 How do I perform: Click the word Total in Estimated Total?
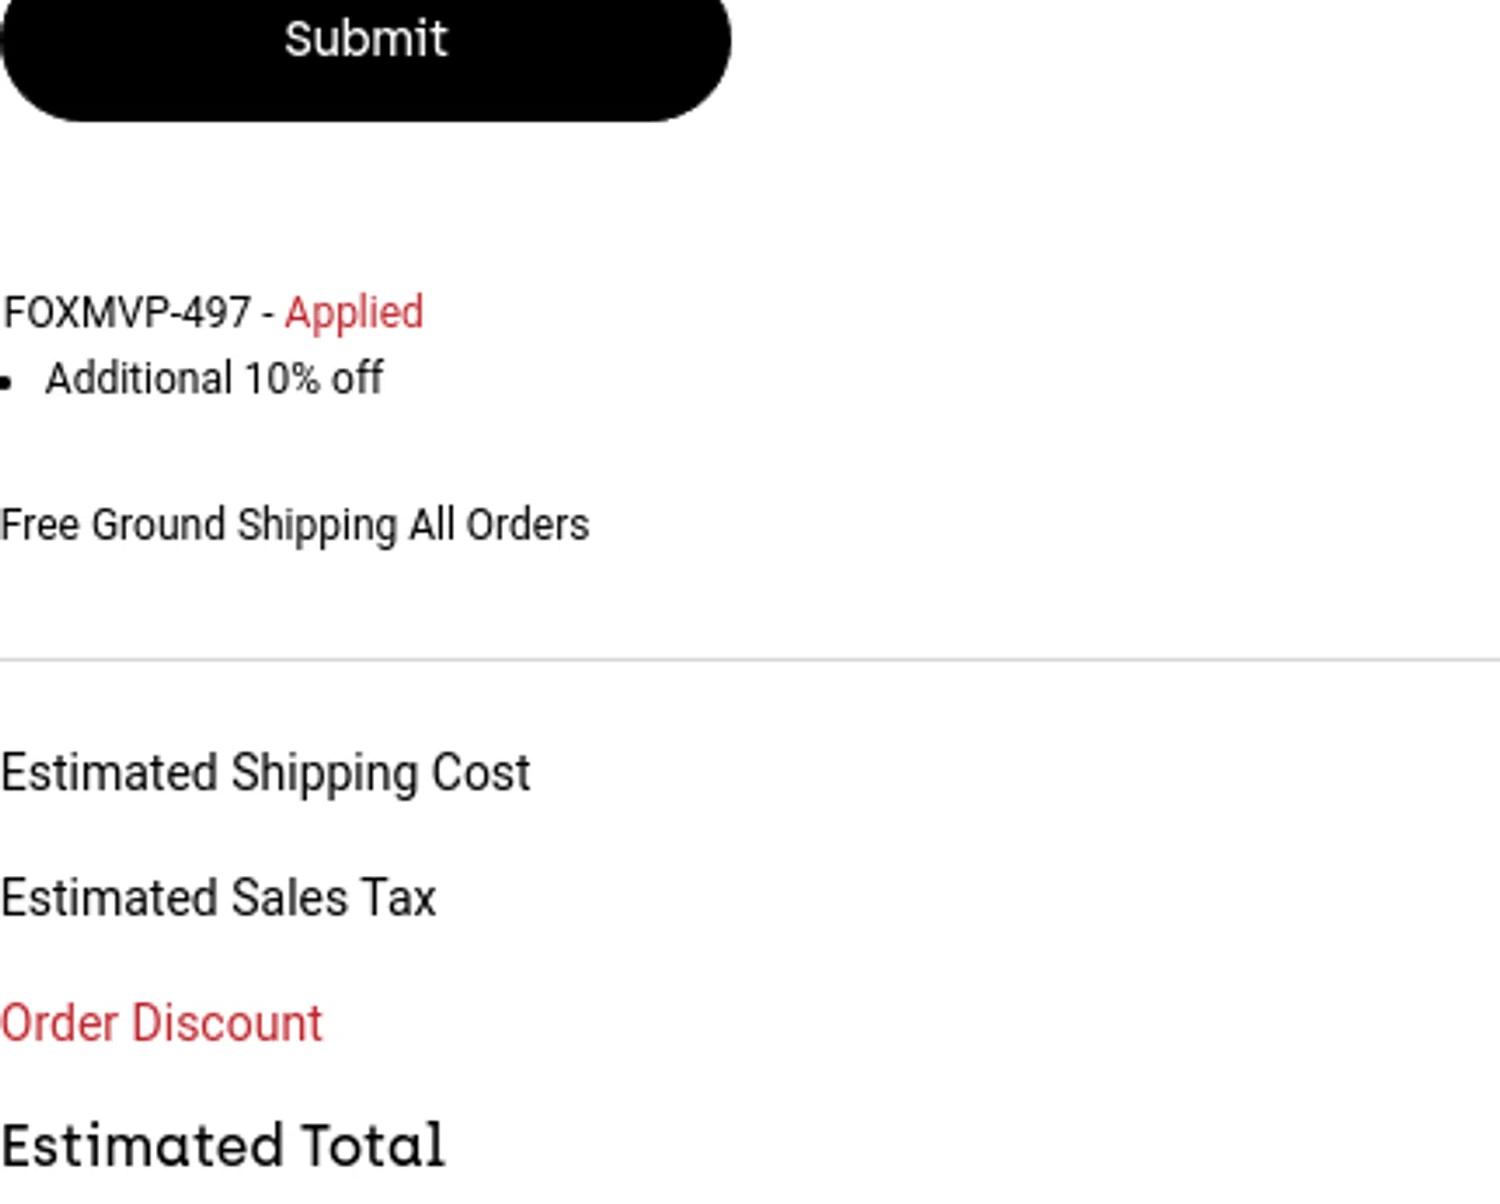tap(373, 1146)
